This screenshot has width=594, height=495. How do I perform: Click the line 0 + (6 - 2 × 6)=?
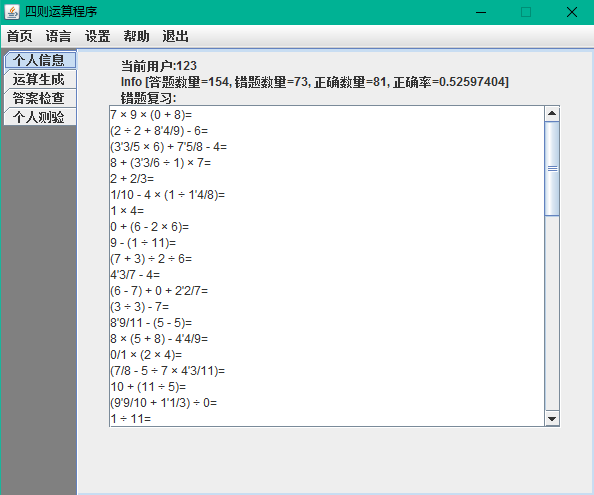pos(150,227)
